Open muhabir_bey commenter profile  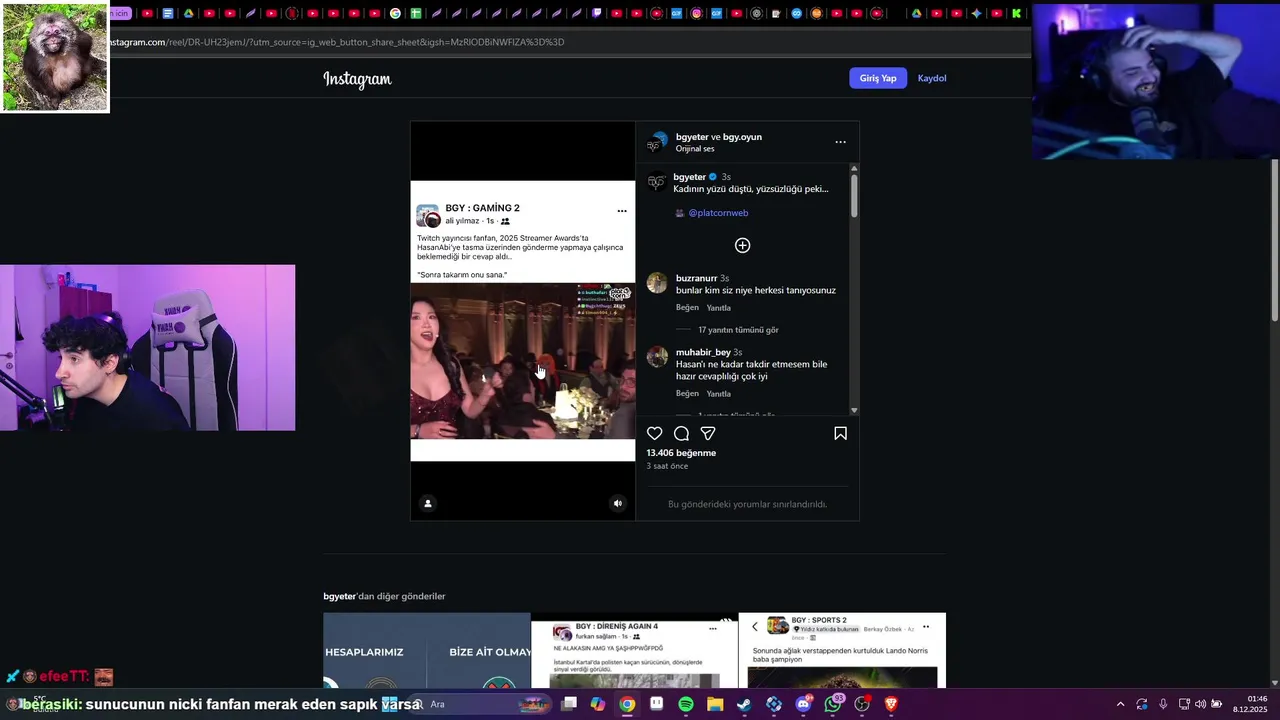703,352
